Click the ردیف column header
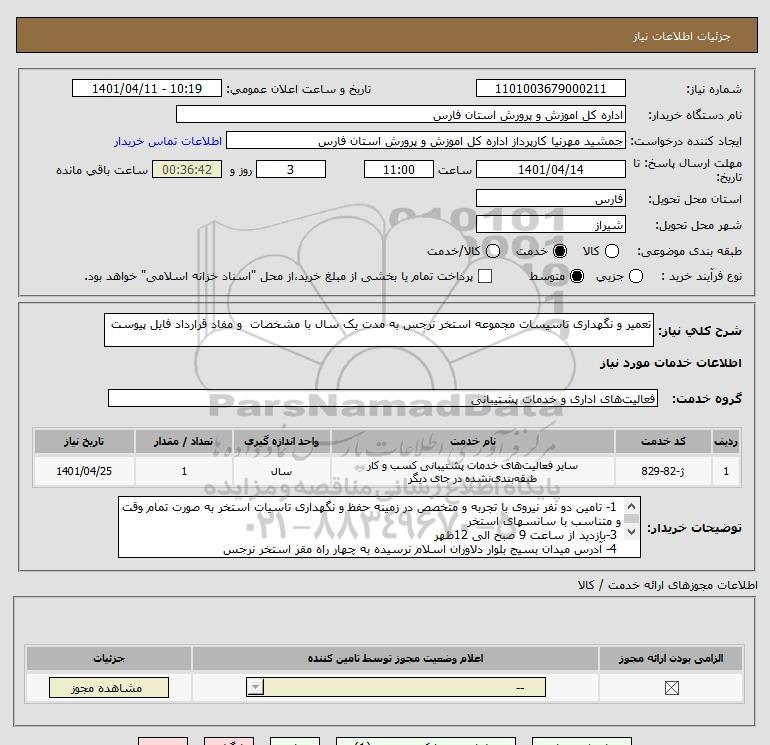Screen dimensions: 770x745 (726, 441)
